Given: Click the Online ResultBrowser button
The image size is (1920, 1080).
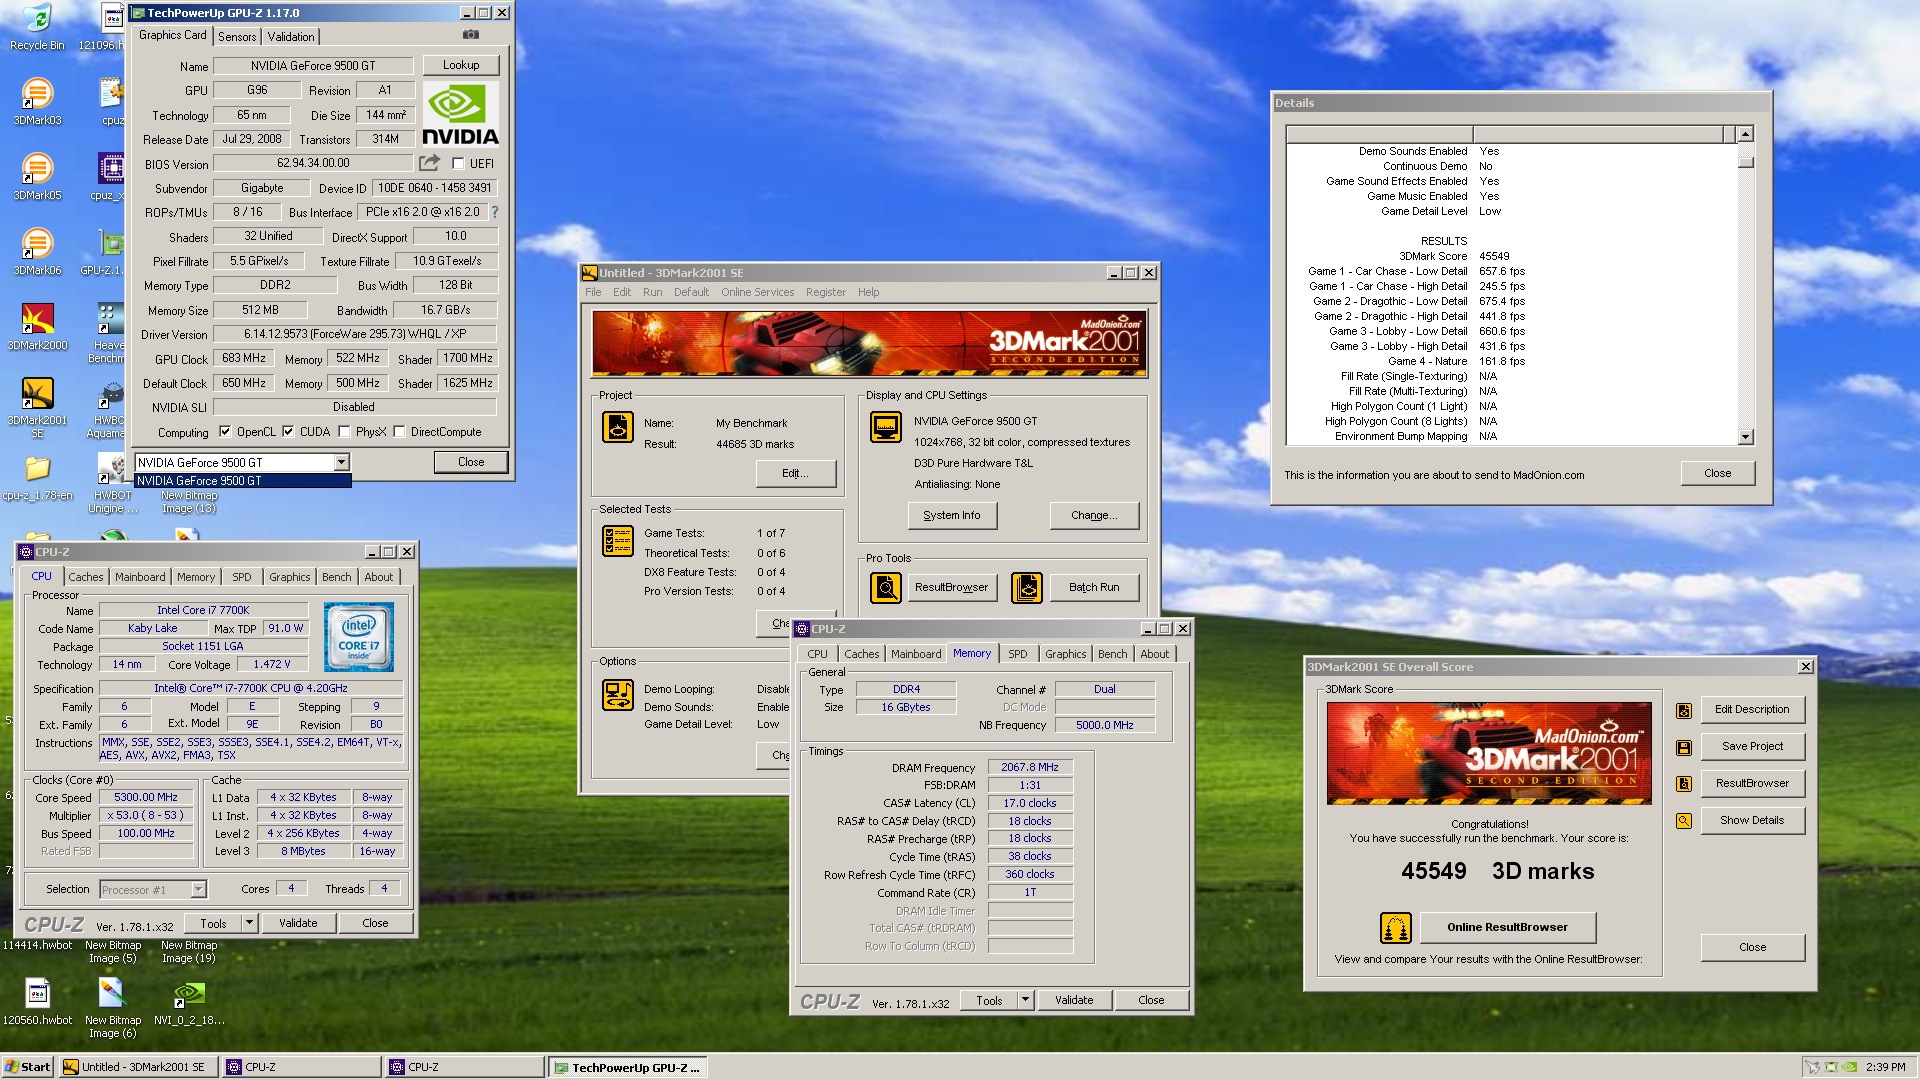Looking at the screenshot, I should [1507, 927].
